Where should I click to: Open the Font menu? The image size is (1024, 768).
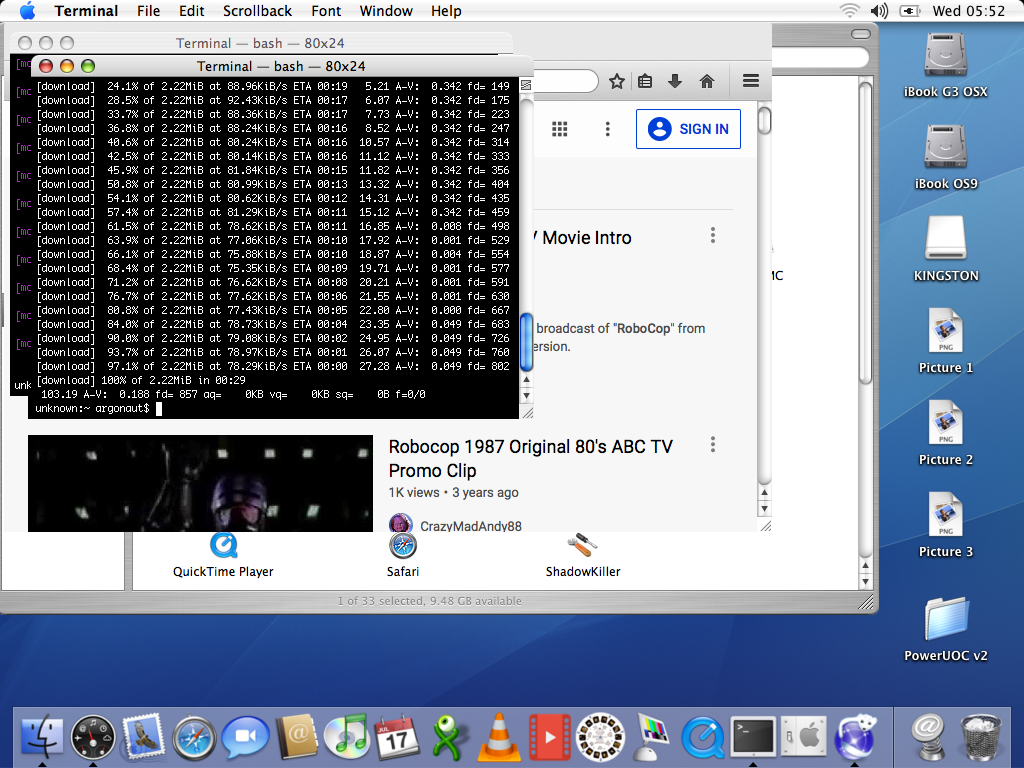(x=326, y=10)
